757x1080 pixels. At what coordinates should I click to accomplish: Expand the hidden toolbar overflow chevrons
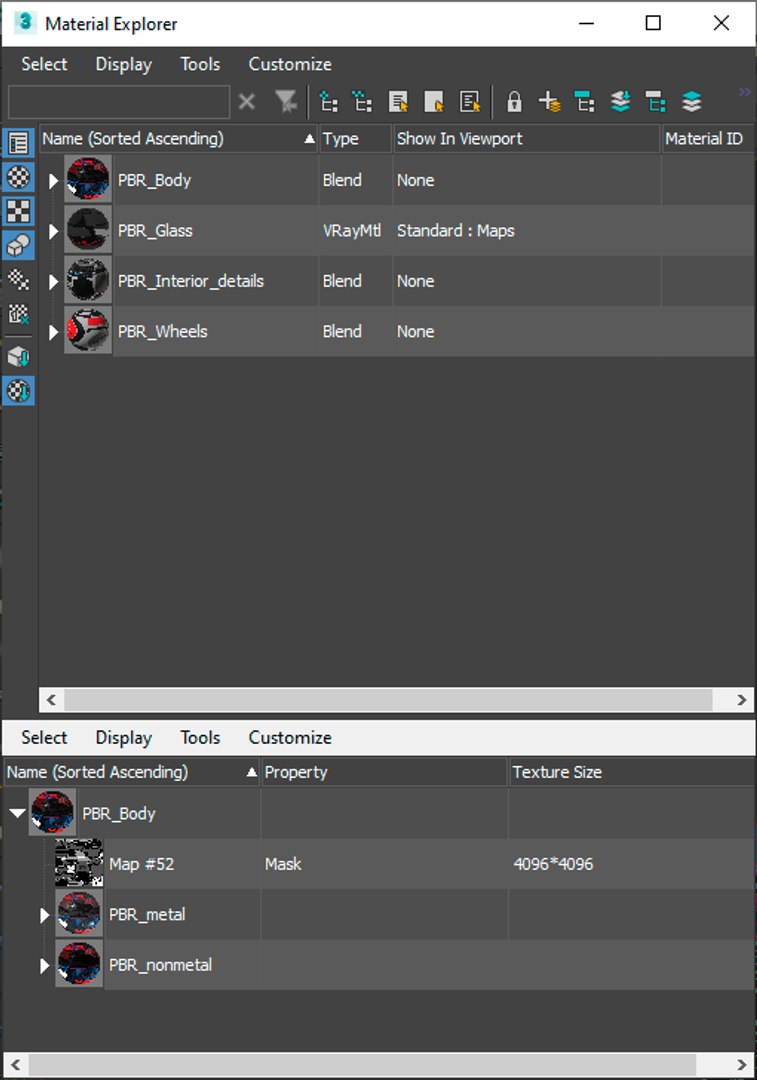point(744,92)
